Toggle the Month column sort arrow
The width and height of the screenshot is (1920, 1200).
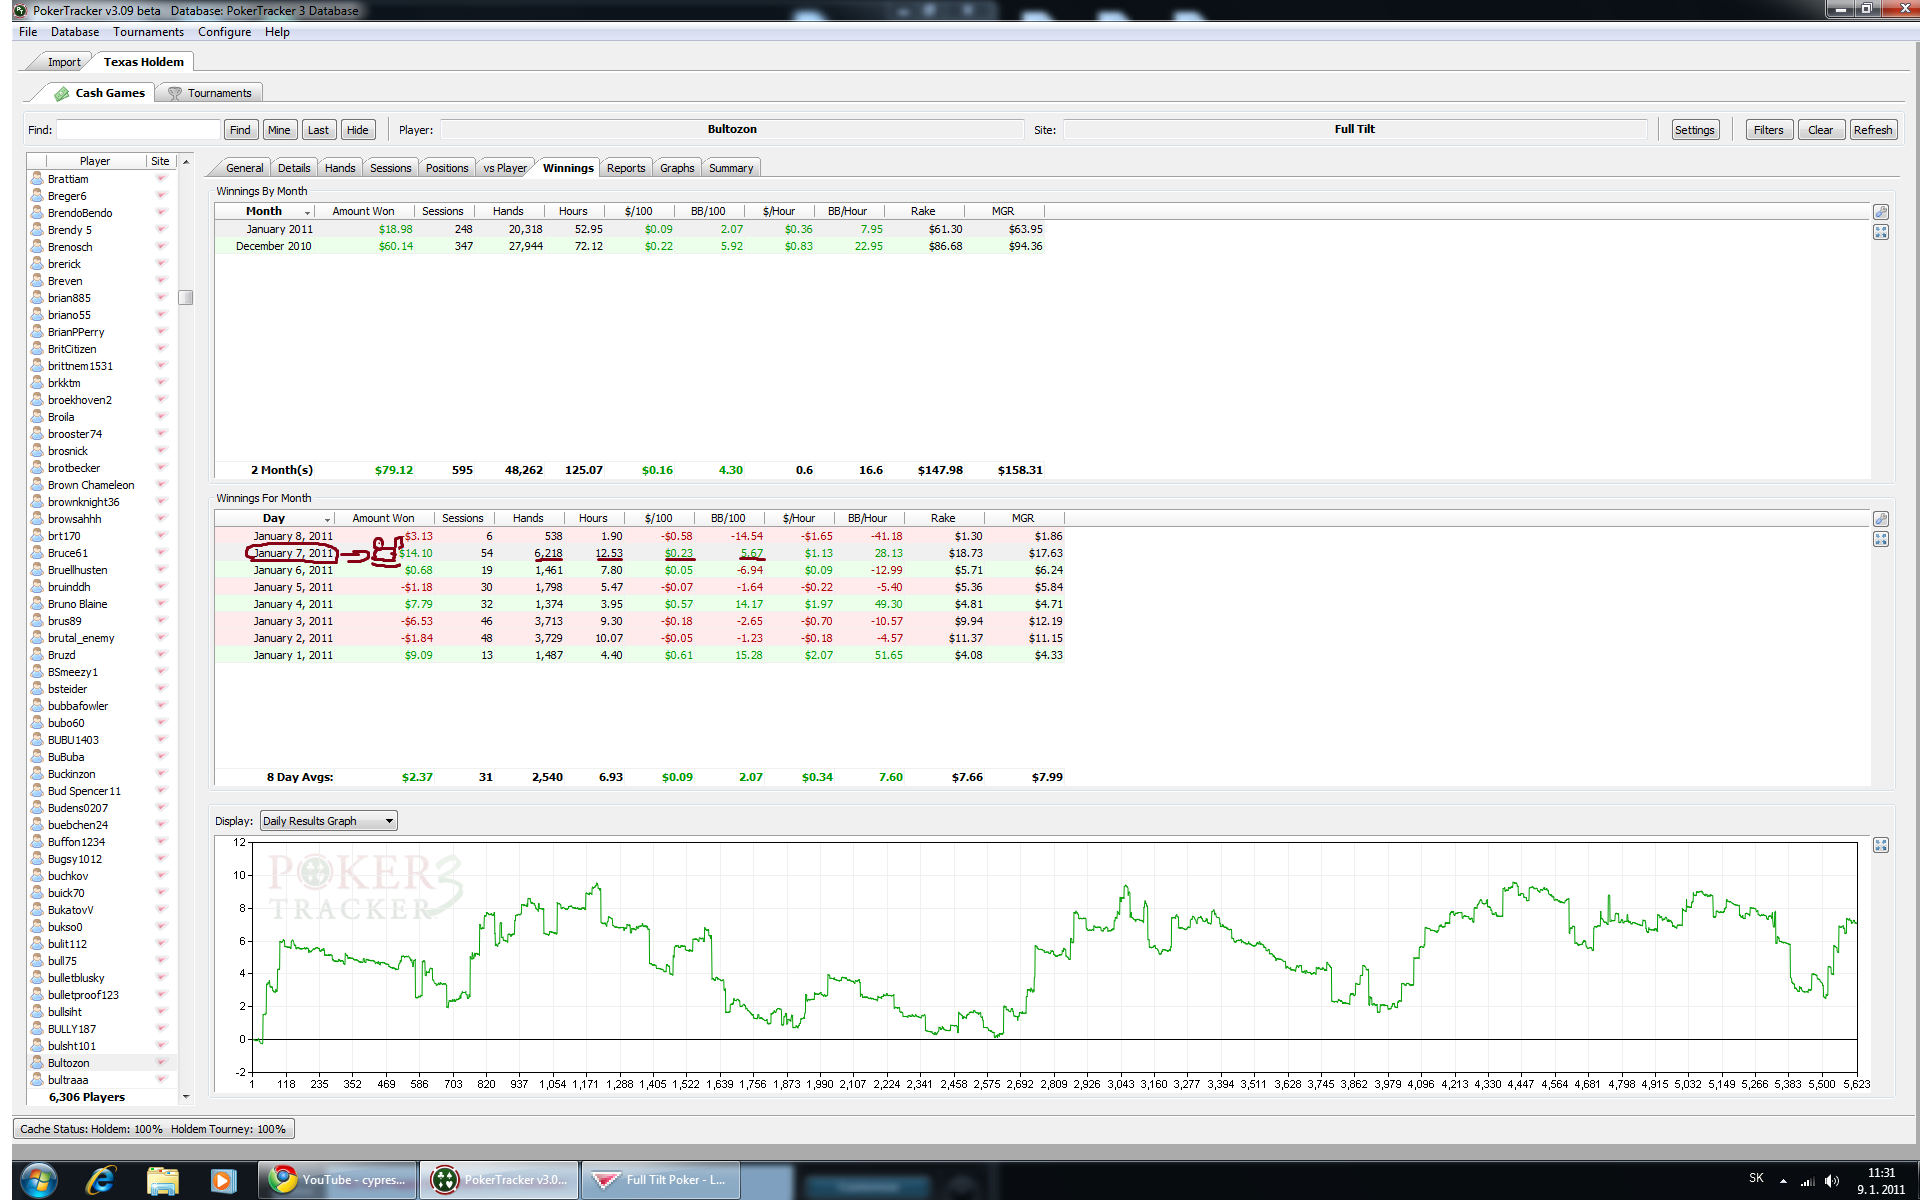pos(307,212)
